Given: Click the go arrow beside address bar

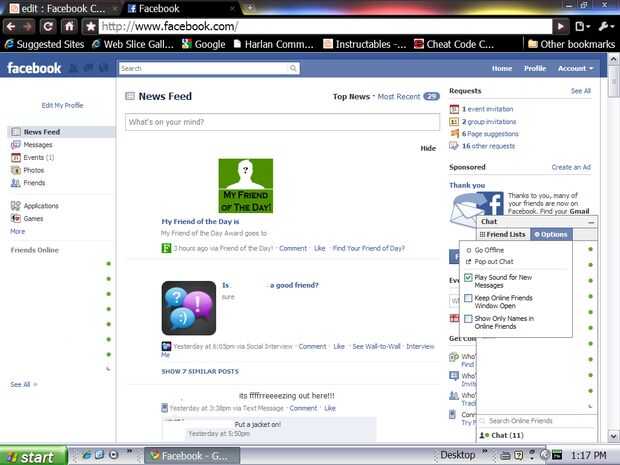Looking at the screenshot, I should (561, 26).
